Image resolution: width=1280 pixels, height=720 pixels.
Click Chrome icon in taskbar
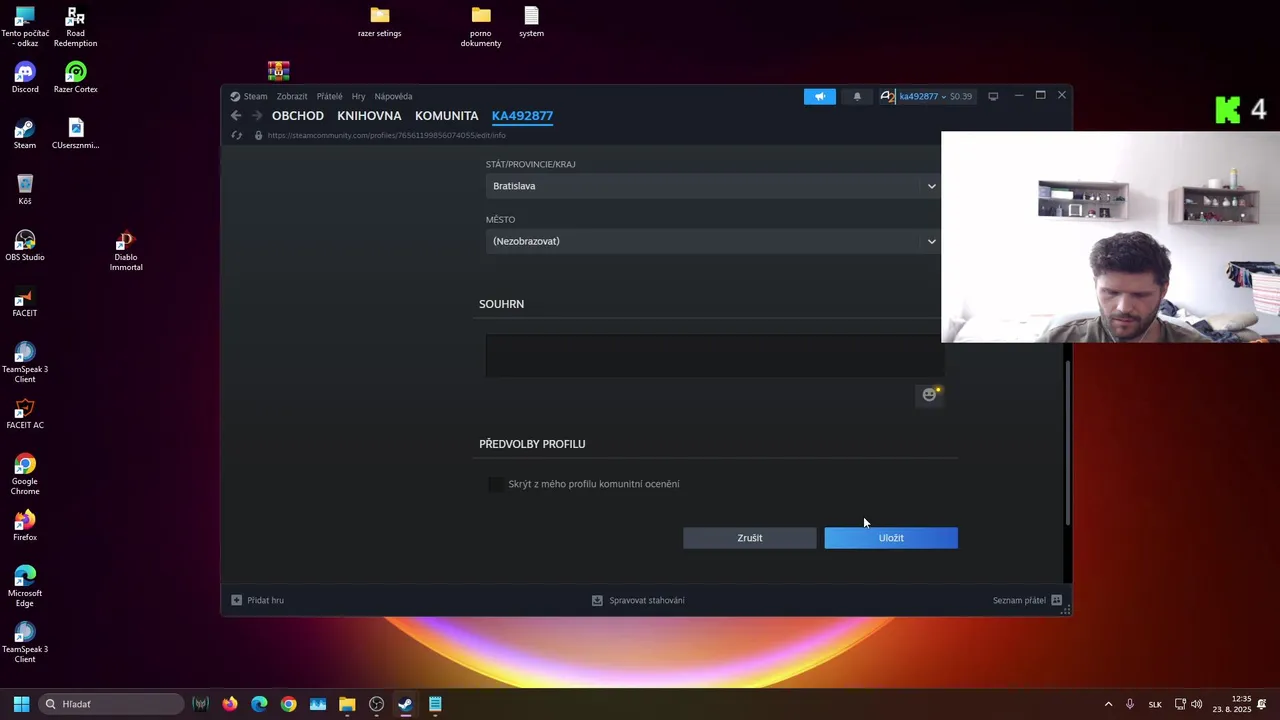pos(288,704)
